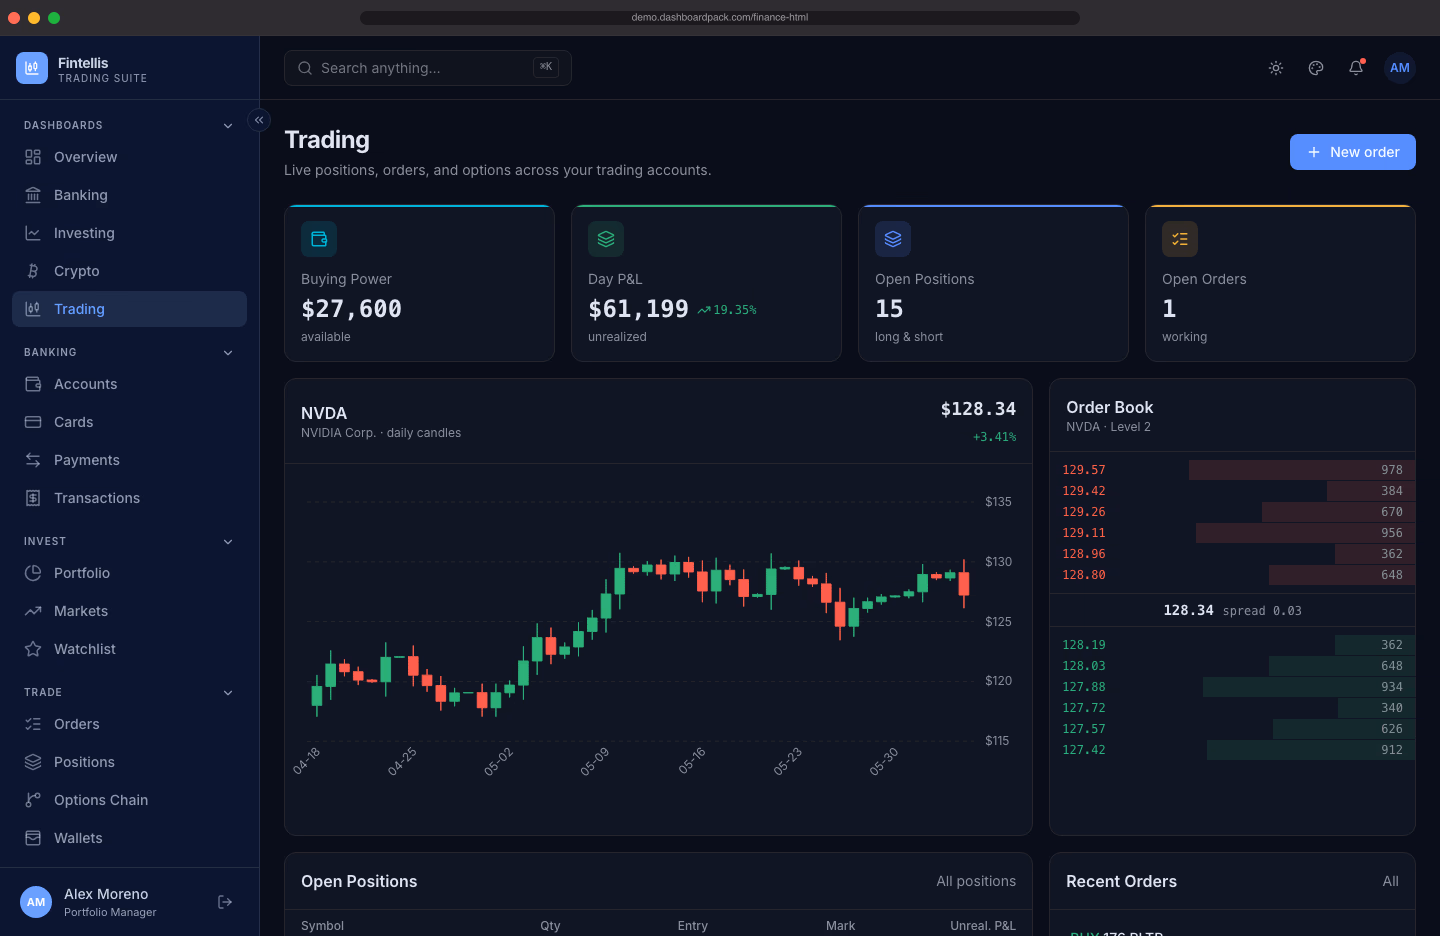This screenshot has height=936, width=1440.
Task: Go to the Investing dashboard
Action: click(x=129, y=233)
